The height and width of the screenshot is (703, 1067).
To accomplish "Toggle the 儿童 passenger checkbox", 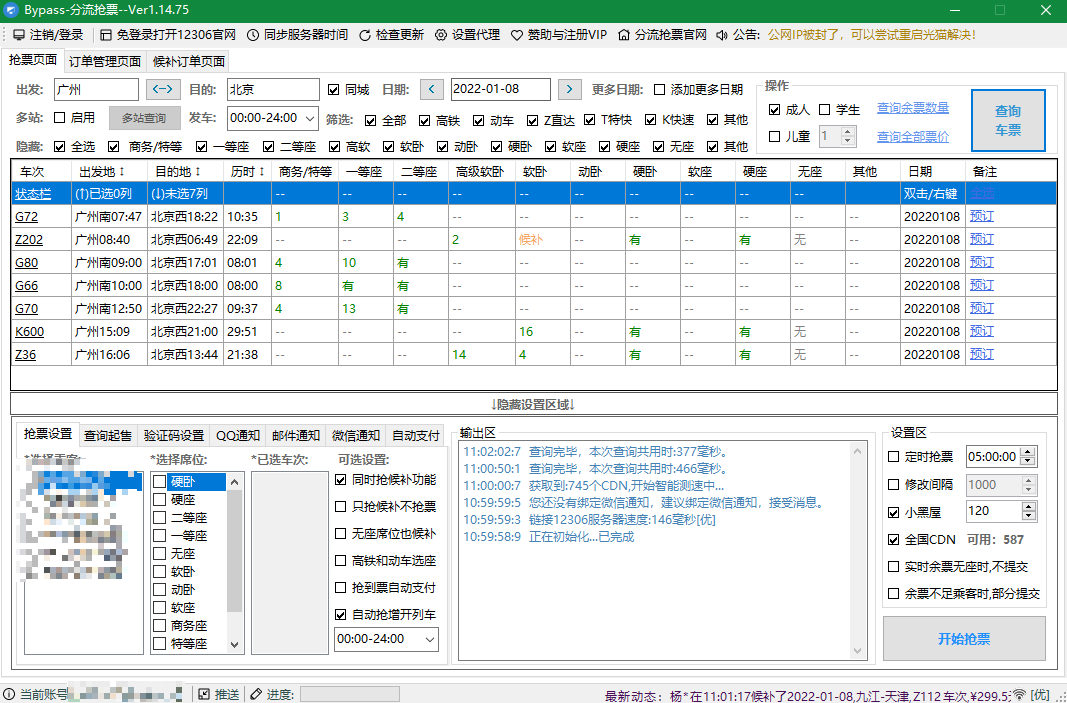I will click(774, 137).
